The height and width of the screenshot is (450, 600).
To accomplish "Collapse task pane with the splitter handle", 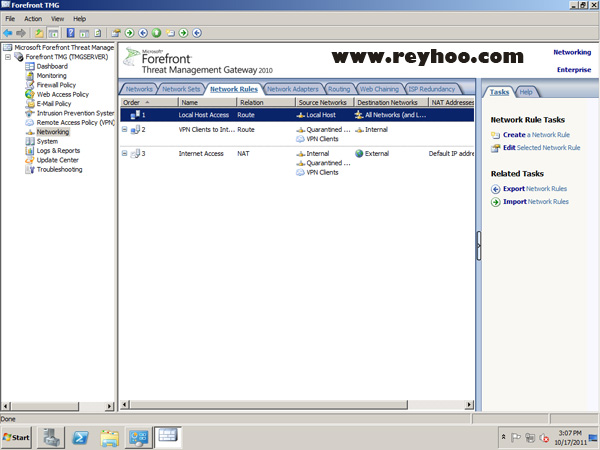I will pos(478,246).
